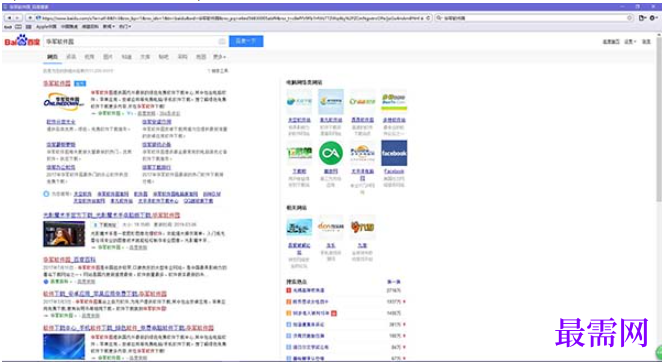
Task: Open image search camera icon in Baidu box
Action: pos(222,41)
